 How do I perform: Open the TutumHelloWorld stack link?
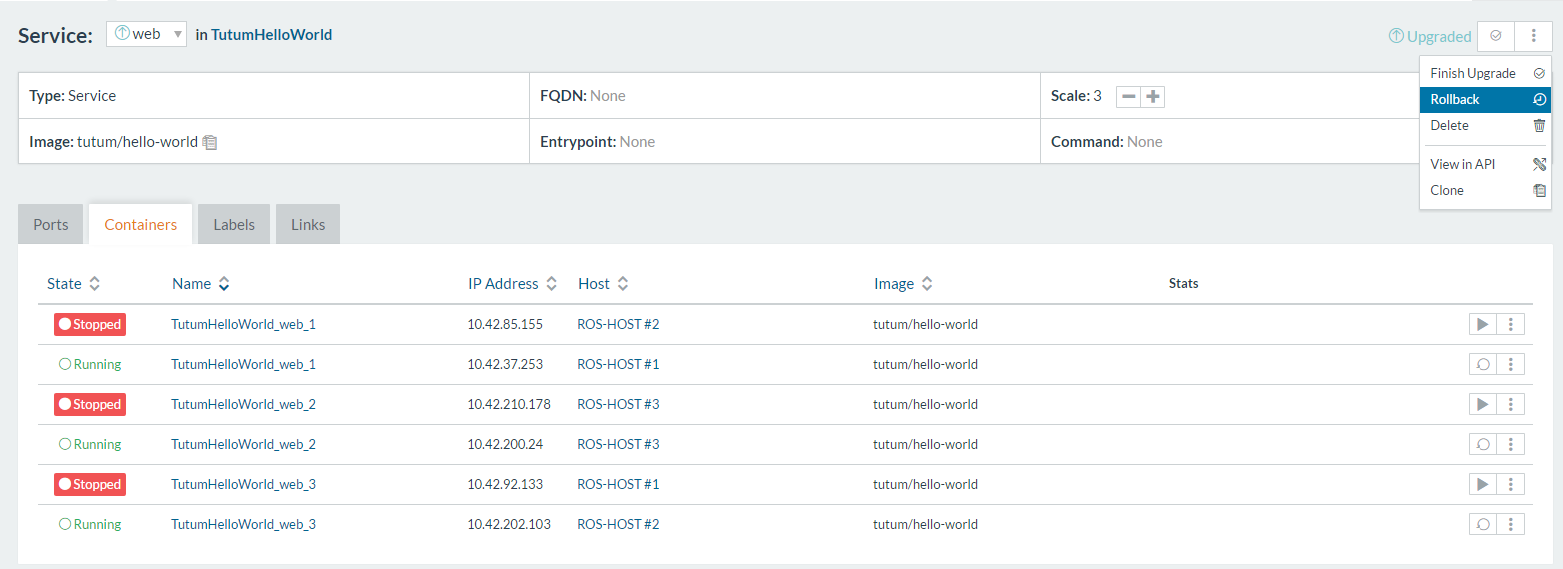point(271,35)
